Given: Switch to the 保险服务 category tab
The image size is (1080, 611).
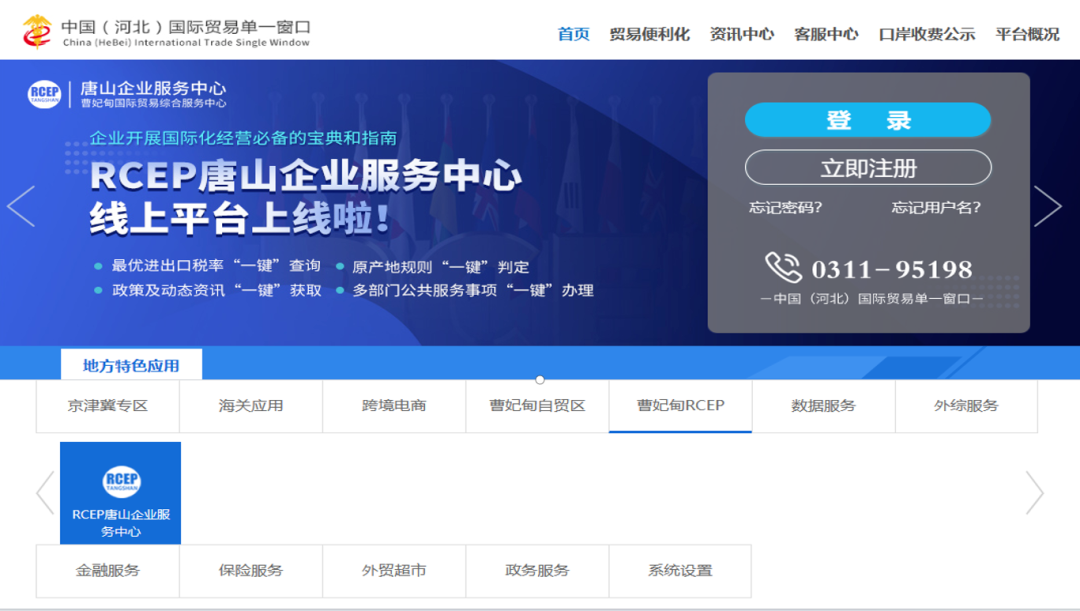Looking at the screenshot, I should coord(251,570).
